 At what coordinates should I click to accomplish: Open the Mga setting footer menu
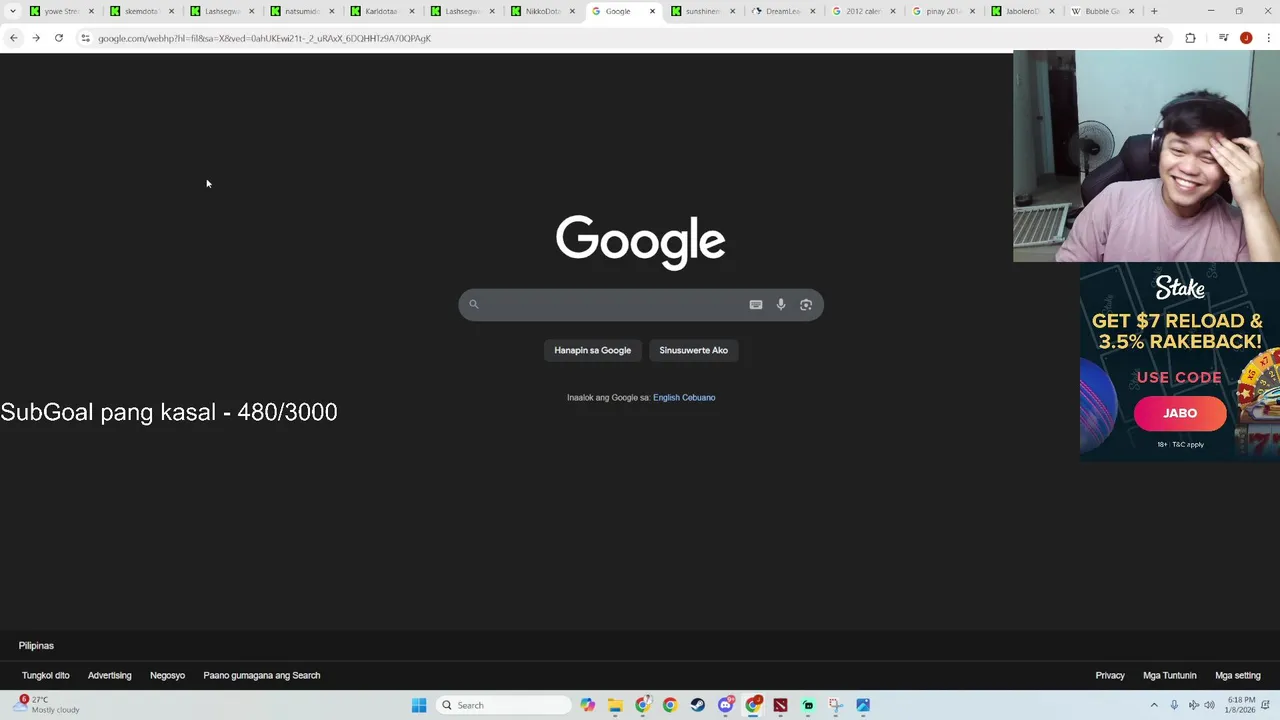[1238, 675]
